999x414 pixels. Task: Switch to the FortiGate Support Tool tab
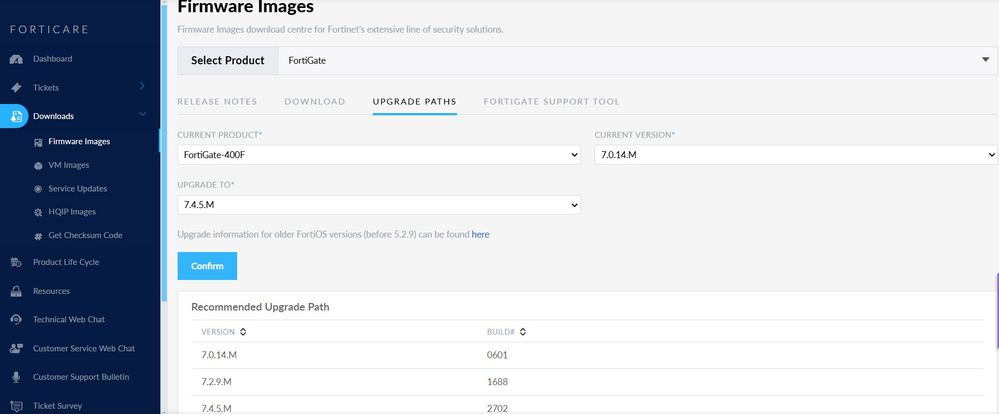tap(551, 102)
